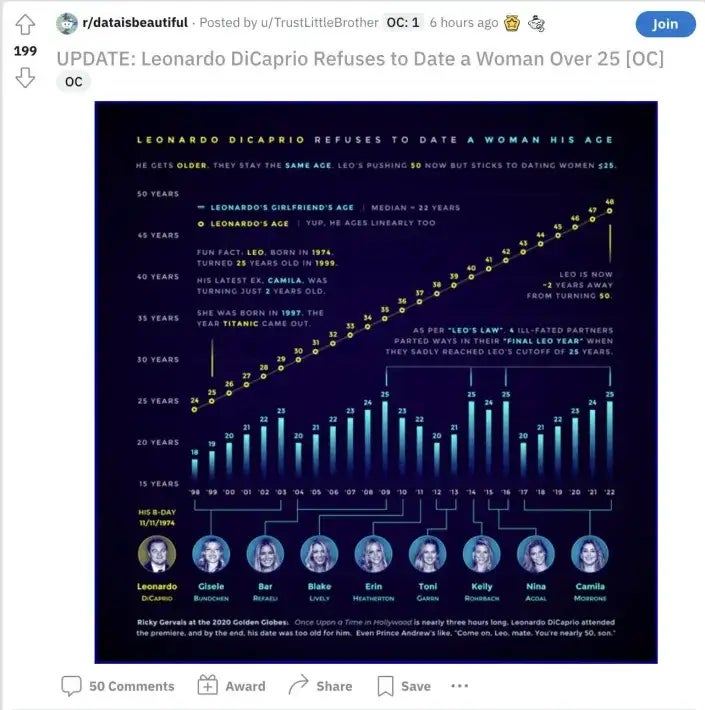Image resolution: width=705 pixels, height=710 pixels.
Task: Upvote the DiCaprio post
Action: click(x=26, y=24)
